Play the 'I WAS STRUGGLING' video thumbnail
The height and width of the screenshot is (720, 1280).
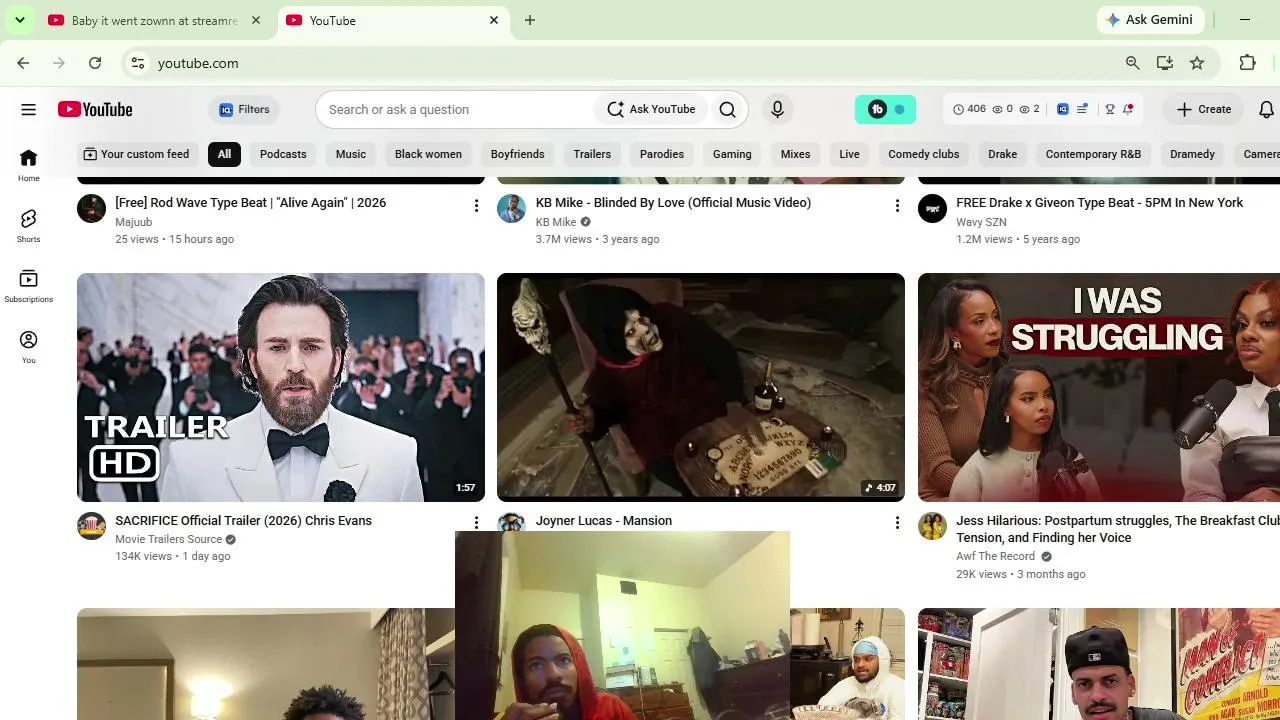[1099, 387]
